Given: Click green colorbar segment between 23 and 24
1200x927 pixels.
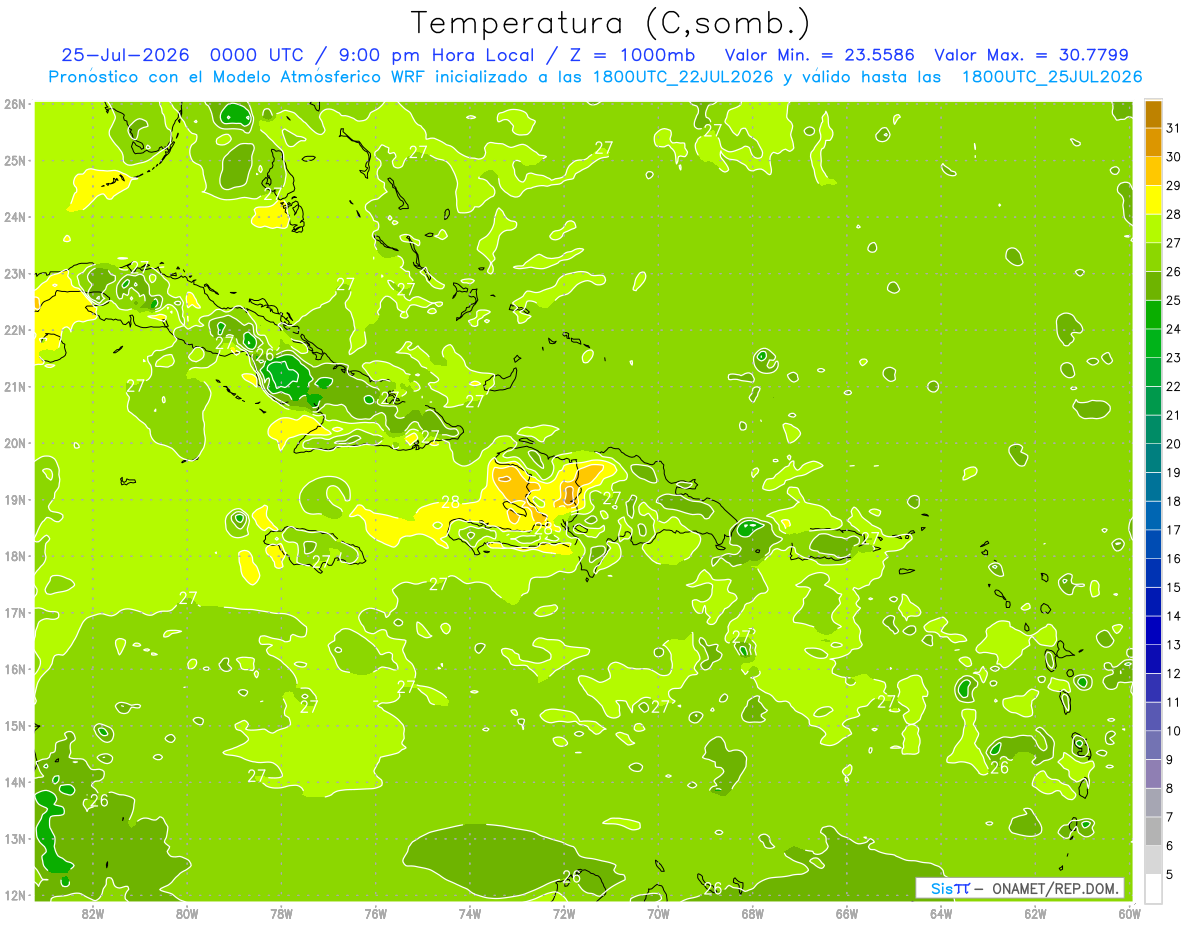Looking at the screenshot, I should (x=1153, y=343).
